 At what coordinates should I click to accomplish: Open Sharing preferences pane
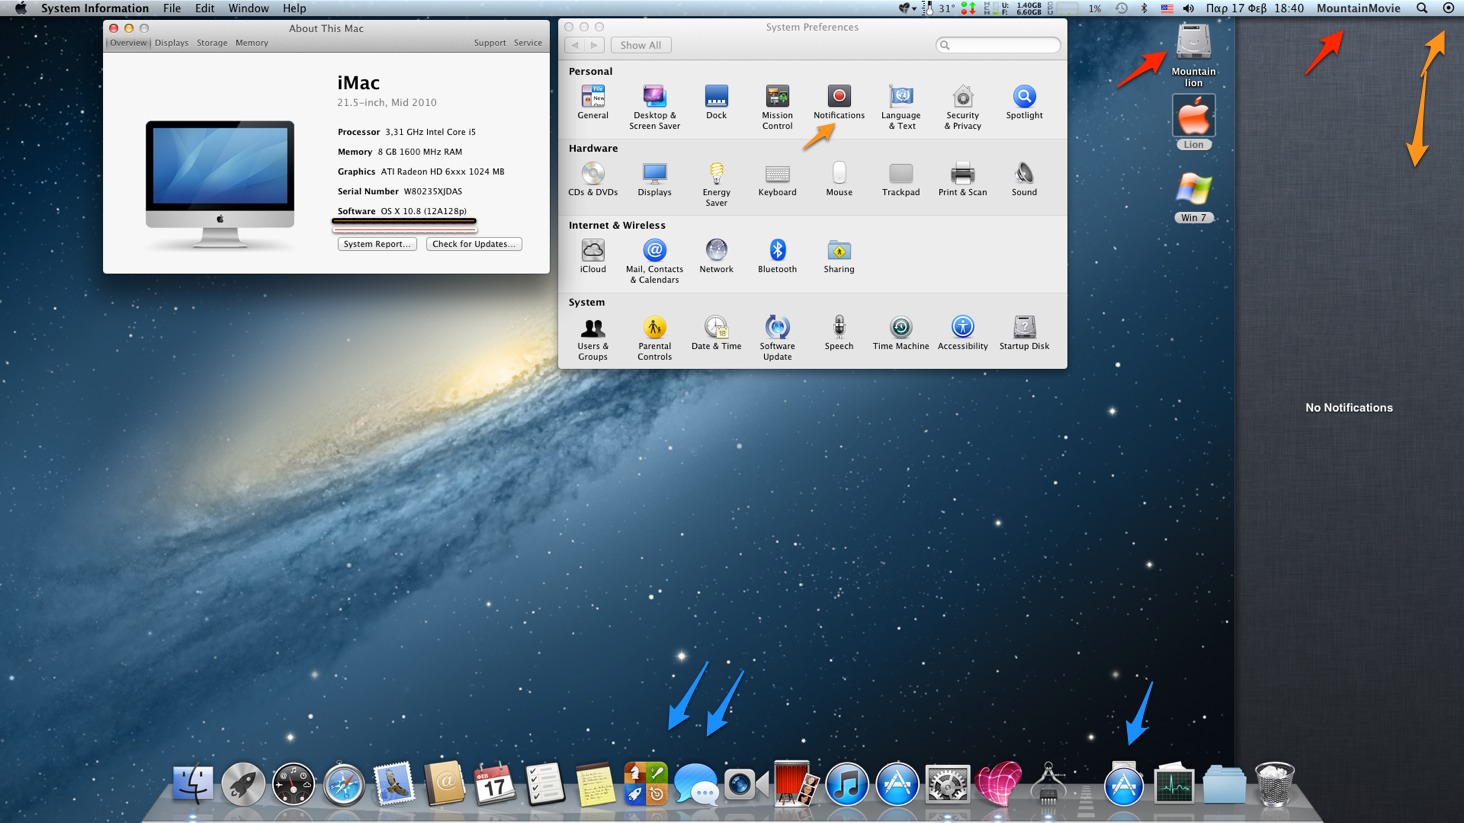(x=838, y=256)
